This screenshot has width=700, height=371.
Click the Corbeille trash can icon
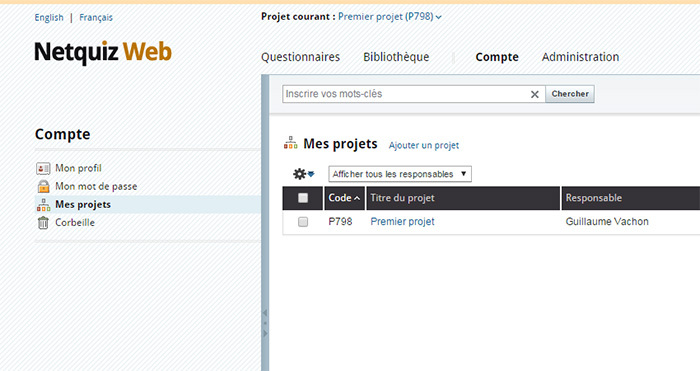(x=43, y=222)
